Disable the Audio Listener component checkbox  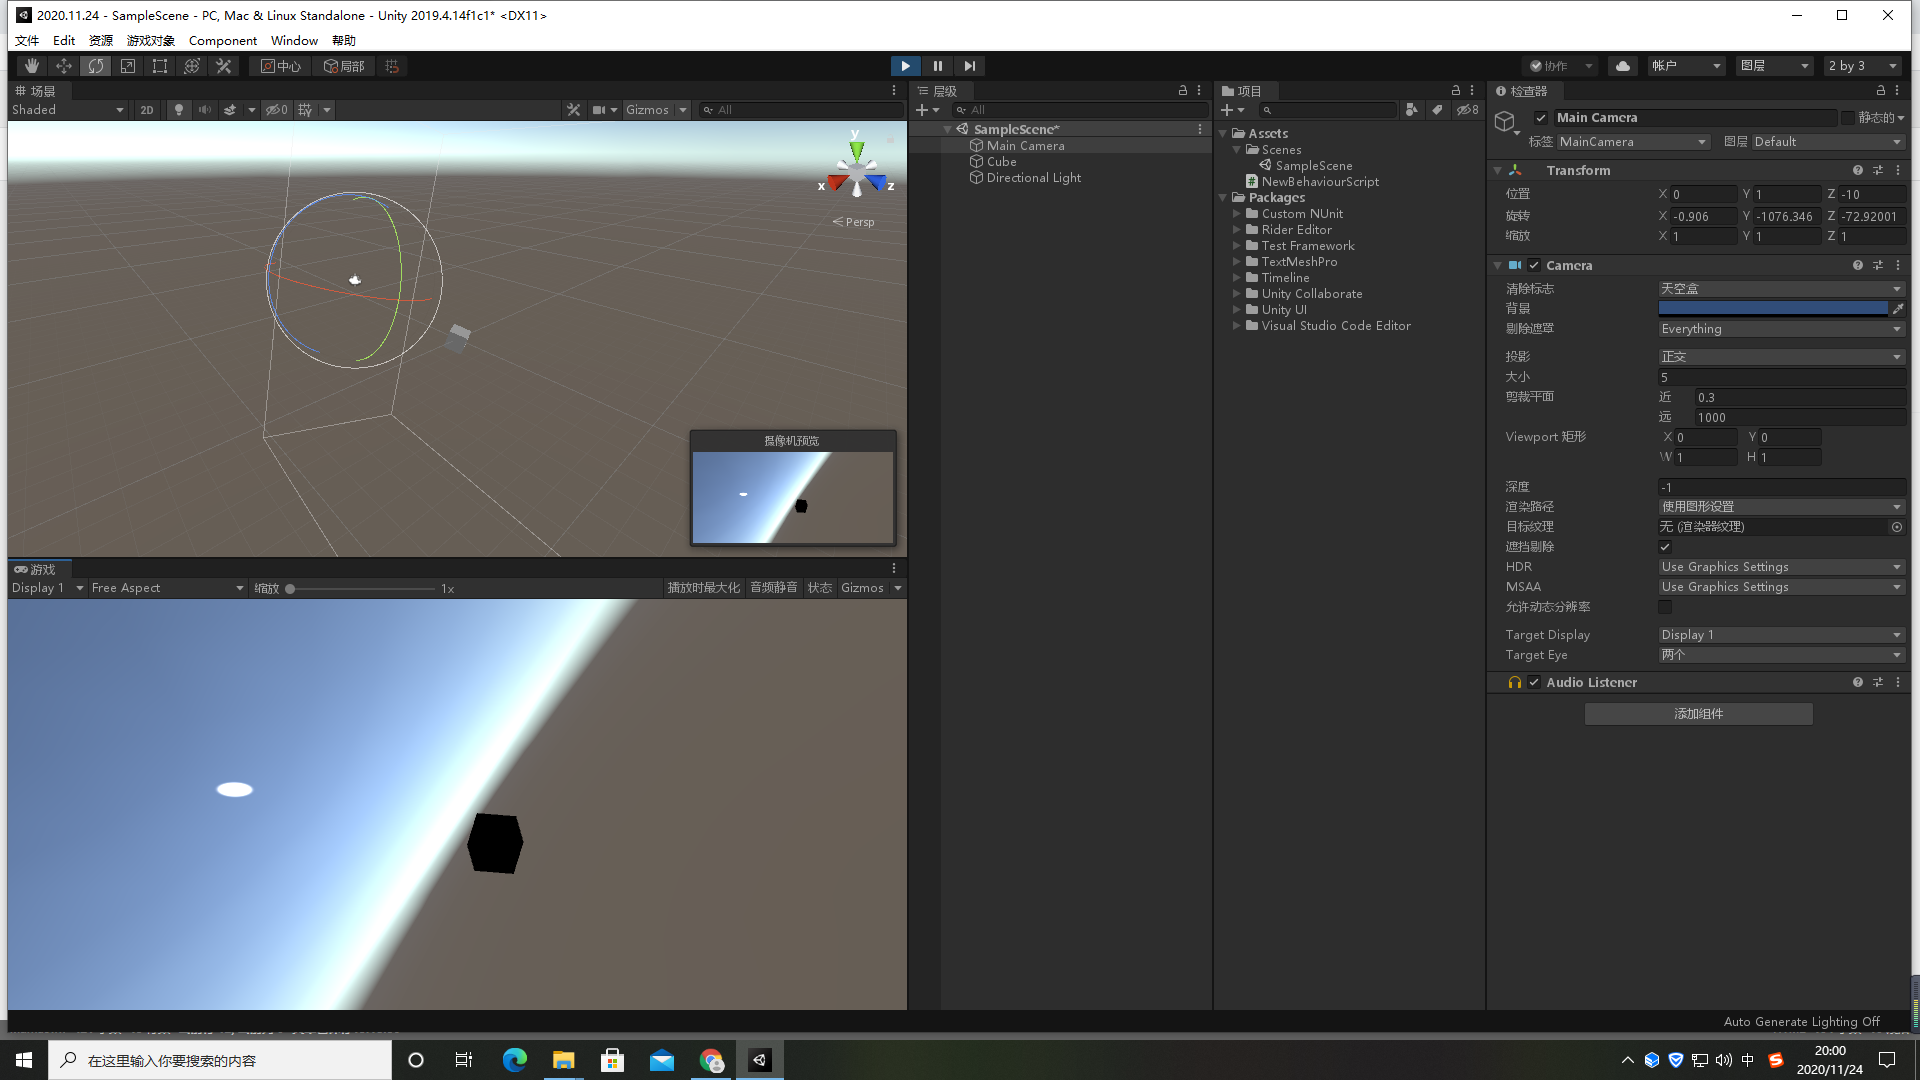tap(1534, 683)
